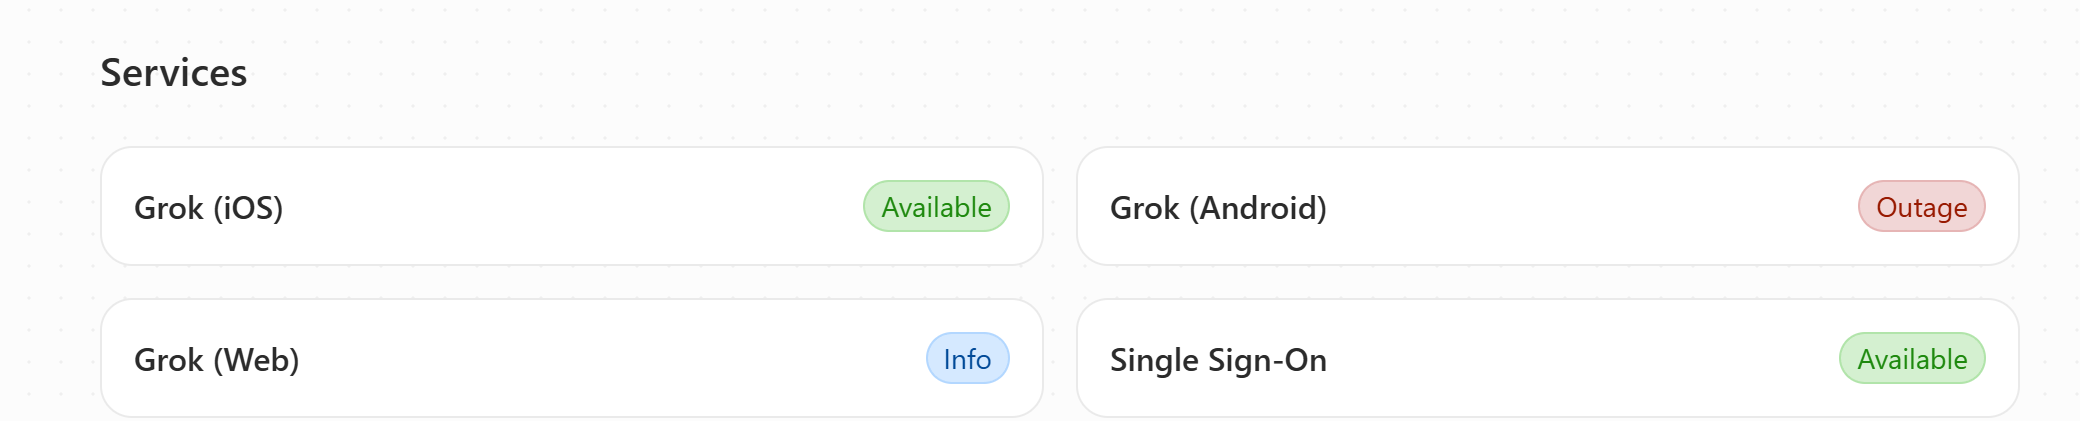Screen dimensions: 2080x421
Task: Click the red Outage badge for Grok (Android)
Action: (1921, 207)
